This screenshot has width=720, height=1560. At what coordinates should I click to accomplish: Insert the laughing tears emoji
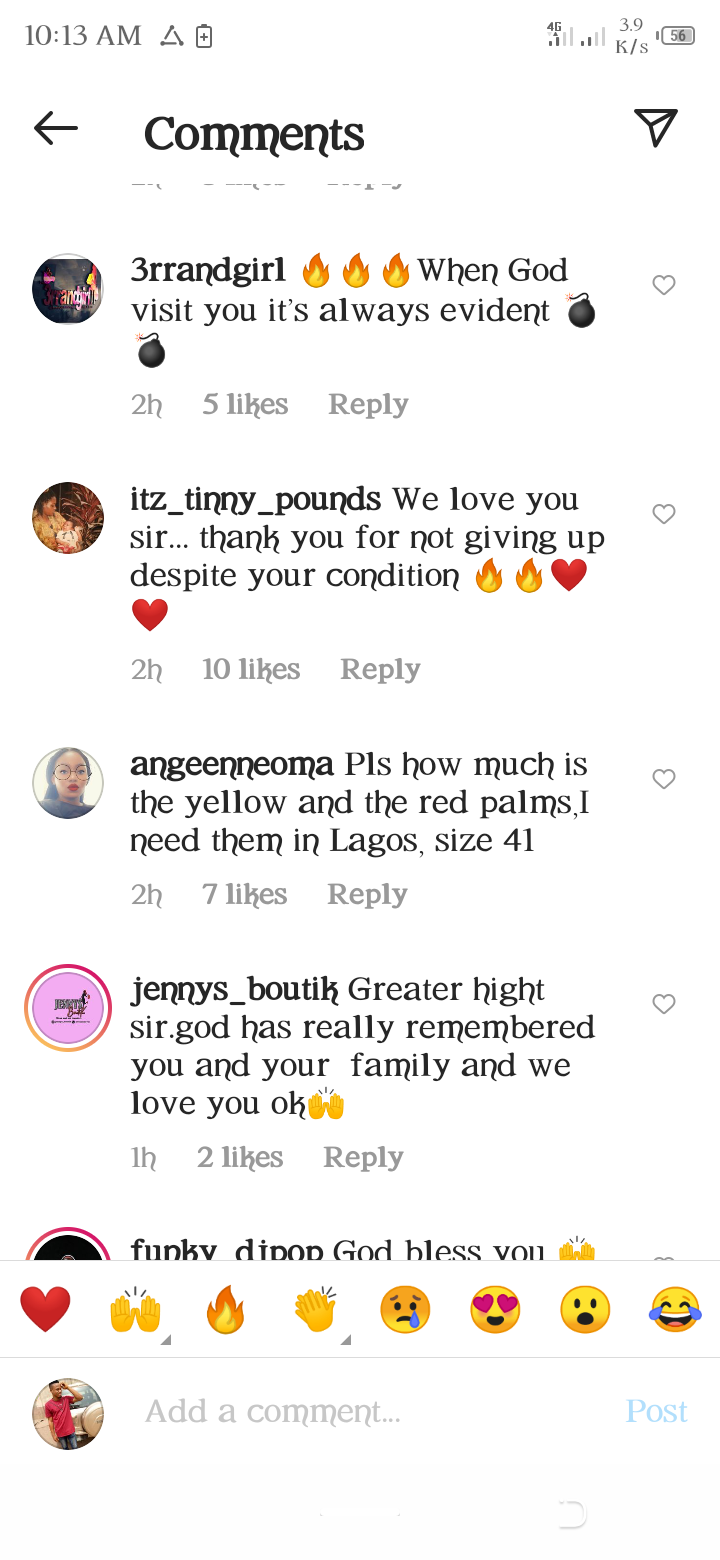coord(675,1310)
